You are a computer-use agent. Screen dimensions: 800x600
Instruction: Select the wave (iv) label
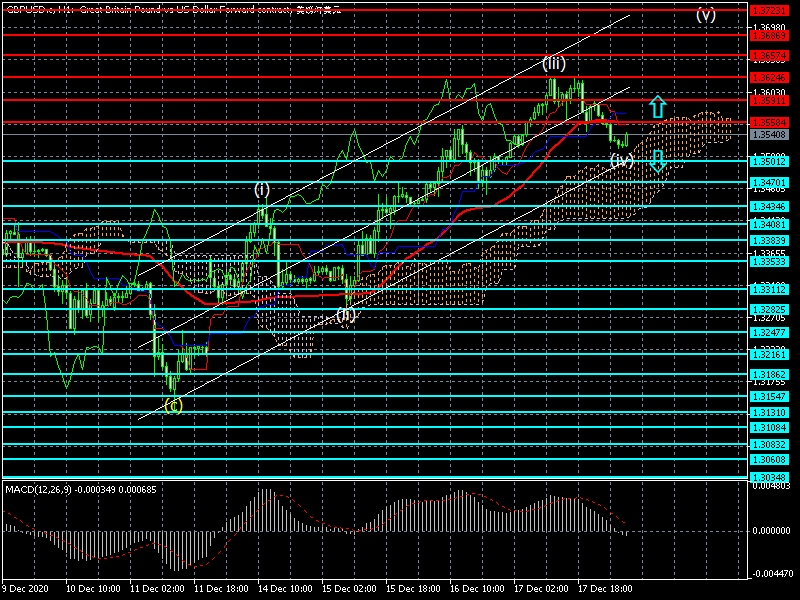622,159
